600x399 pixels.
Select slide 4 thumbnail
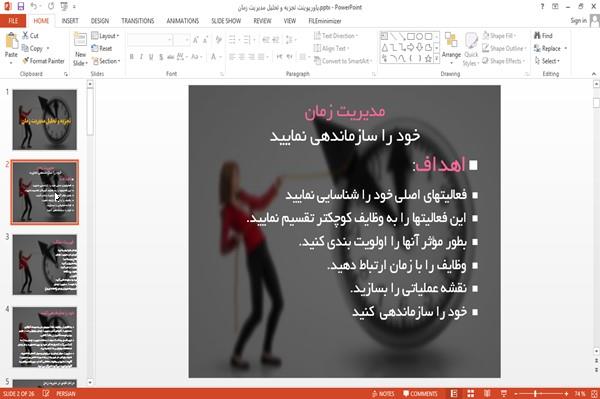pyautogui.click(x=44, y=337)
